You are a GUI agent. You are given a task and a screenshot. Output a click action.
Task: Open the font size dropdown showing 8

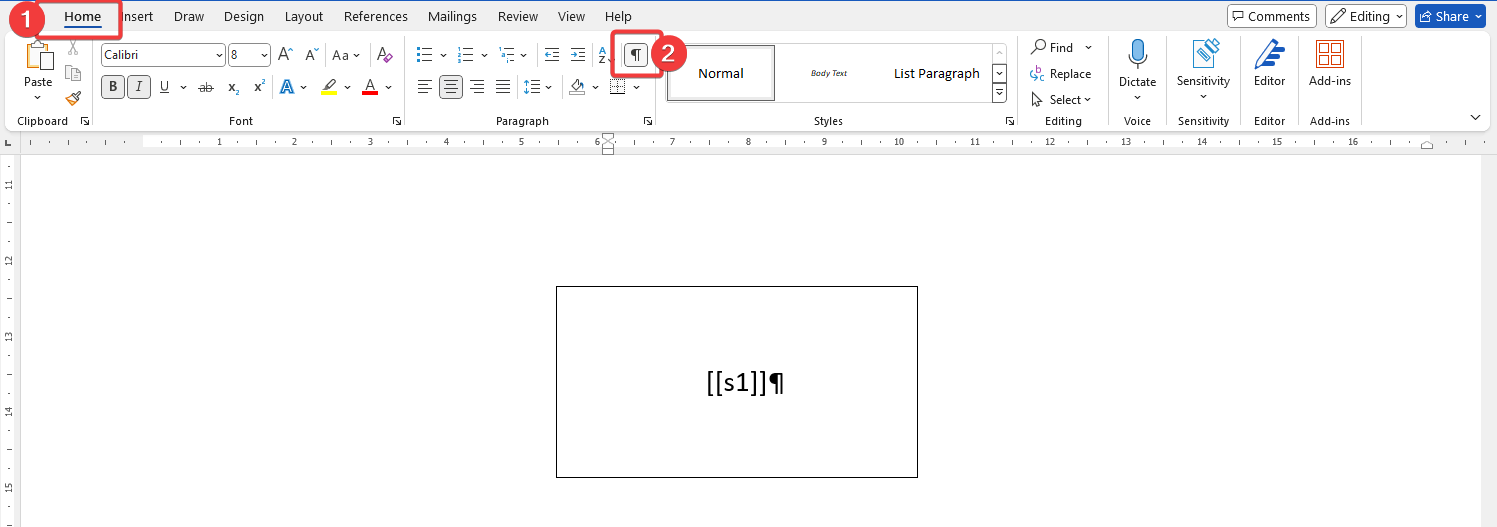tap(264, 55)
